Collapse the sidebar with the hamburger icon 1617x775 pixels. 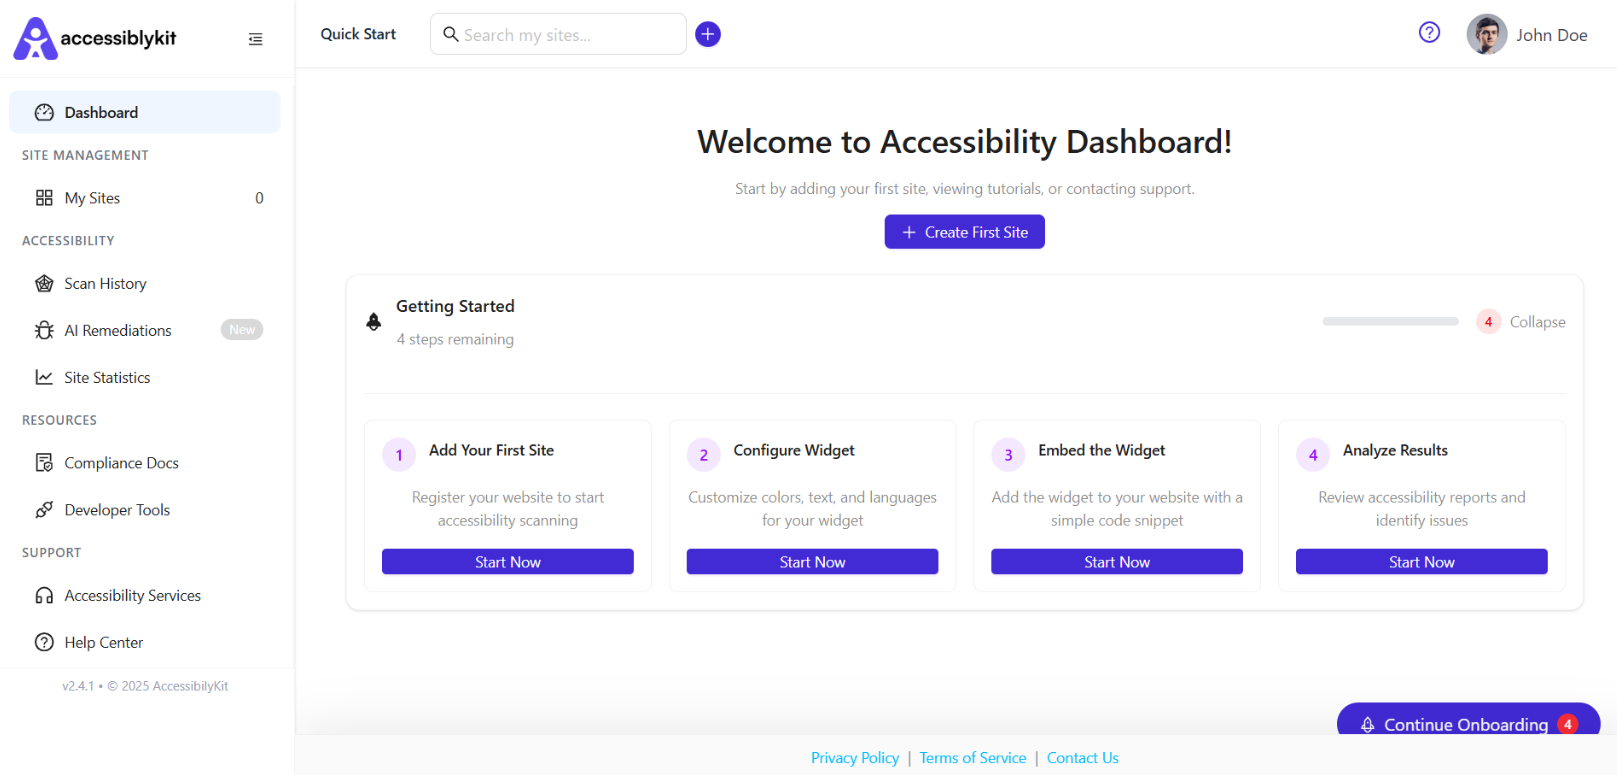click(256, 39)
